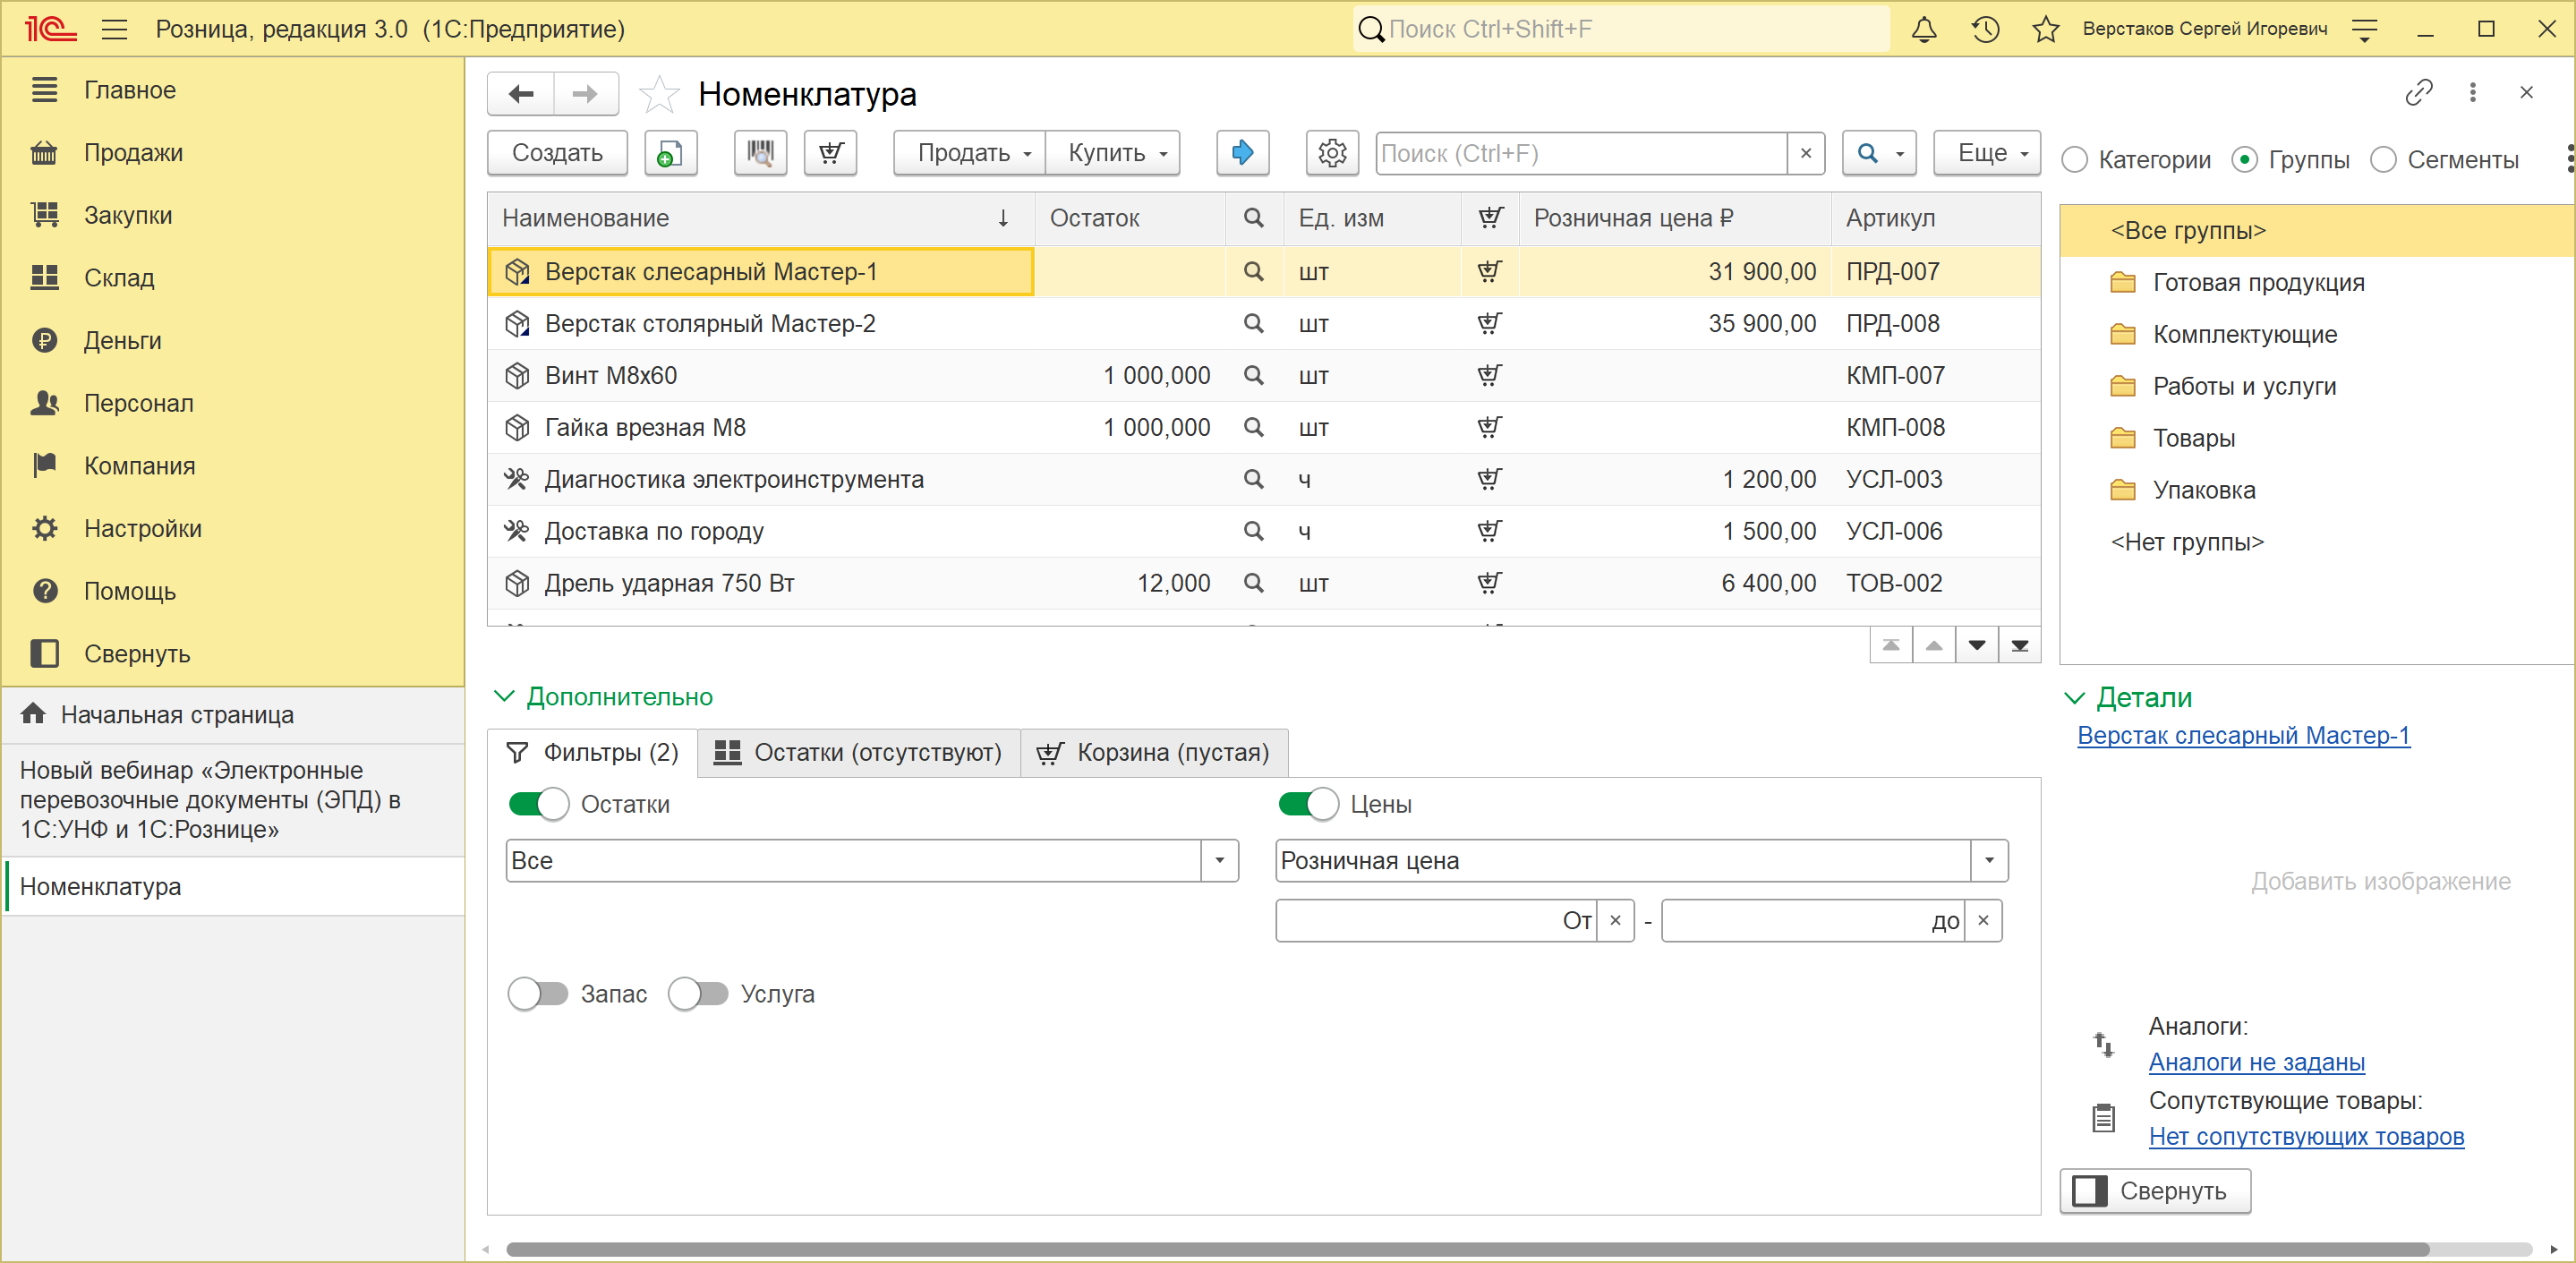
Task: Click Нет сопутствующих товаров link
Action: [x=2306, y=1136]
